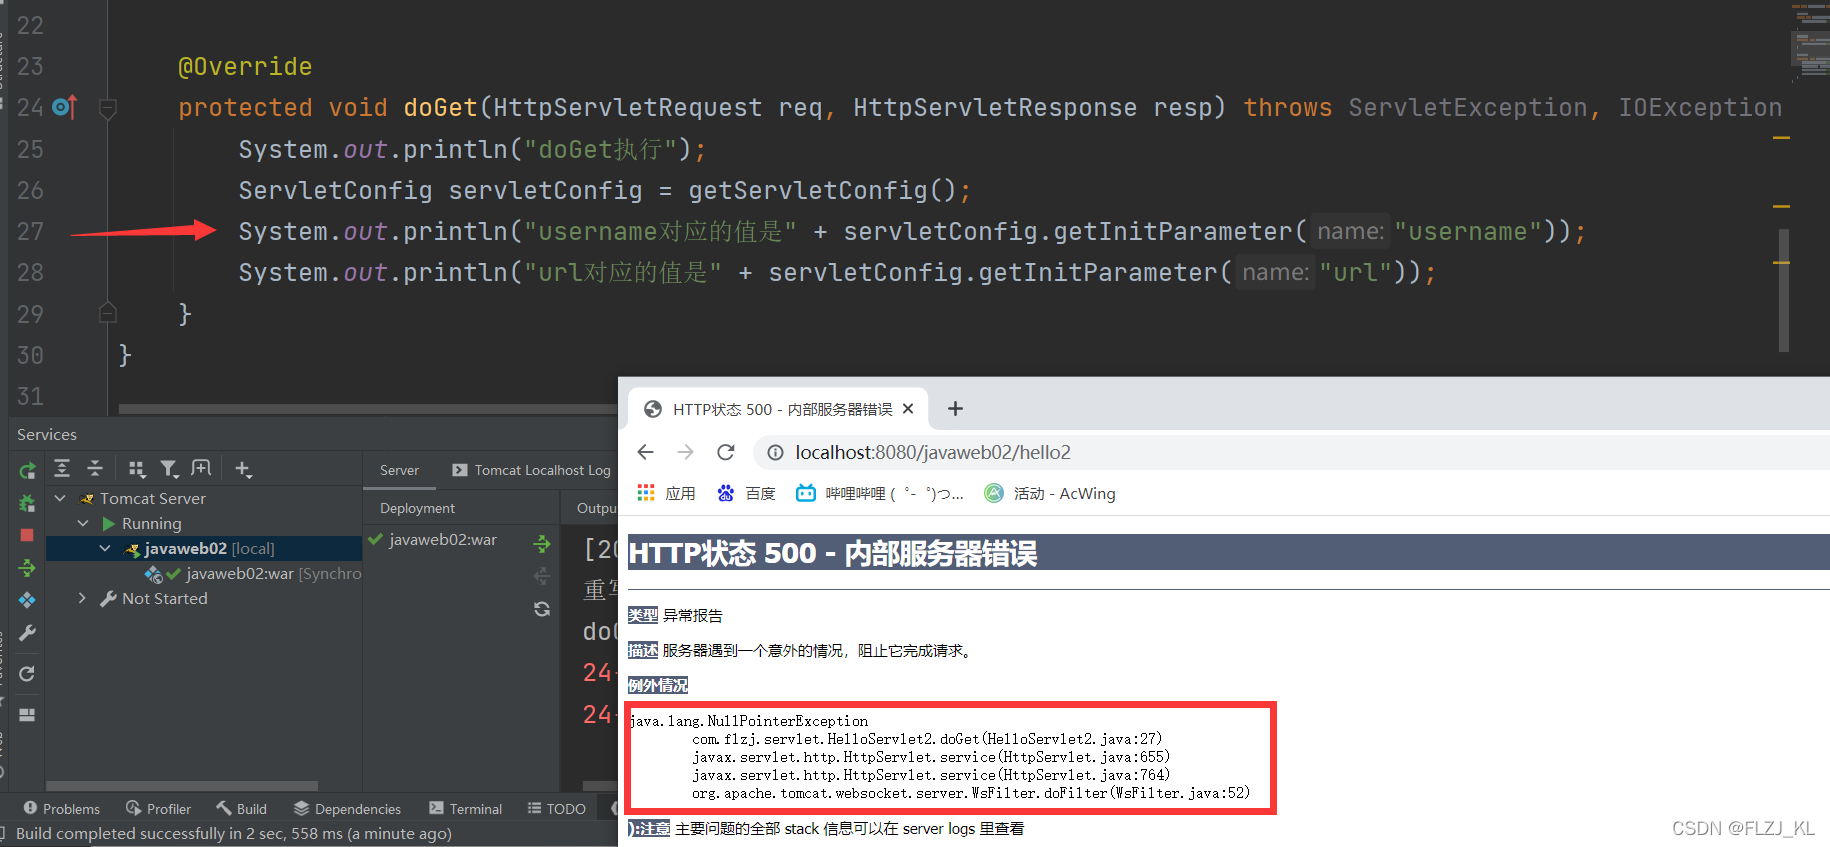Click the layout settings icon in Services sidebar
The width and height of the screenshot is (1830, 847).
[27, 715]
